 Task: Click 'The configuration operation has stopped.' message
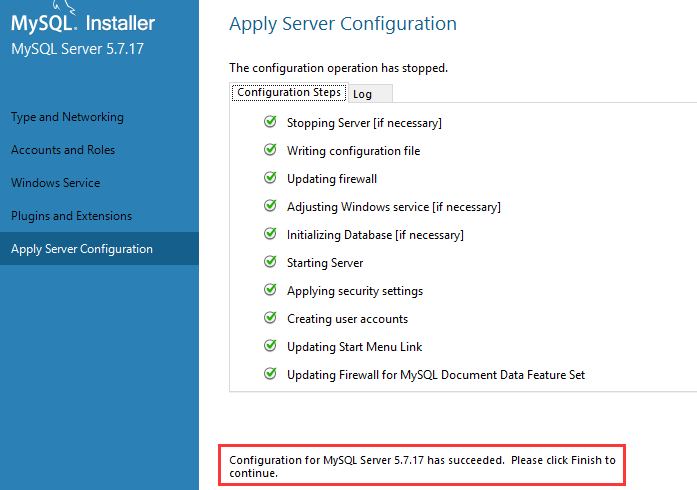tap(338, 68)
